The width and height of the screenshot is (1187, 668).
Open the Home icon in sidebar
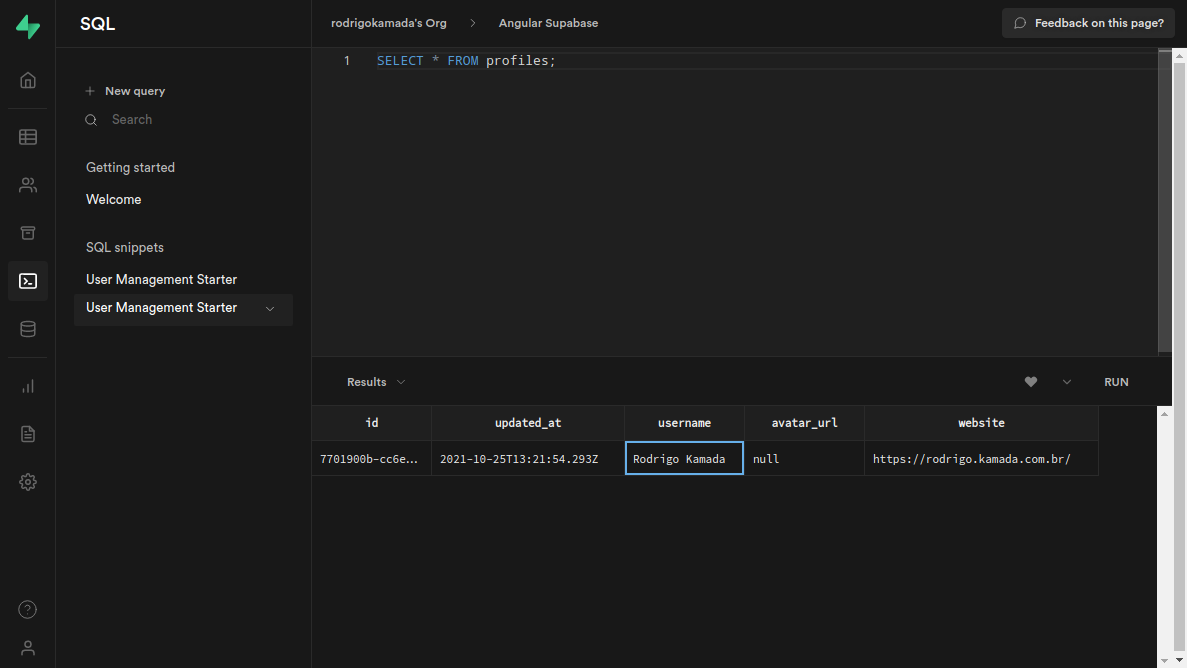(x=28, y=80)
